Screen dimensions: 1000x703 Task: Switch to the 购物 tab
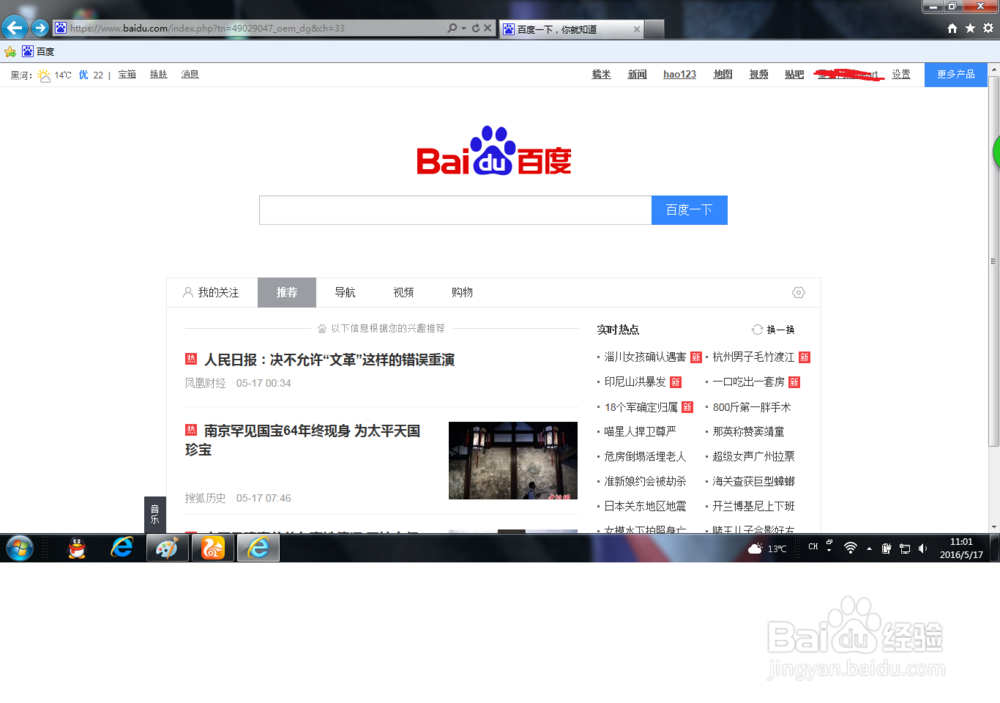462,292
